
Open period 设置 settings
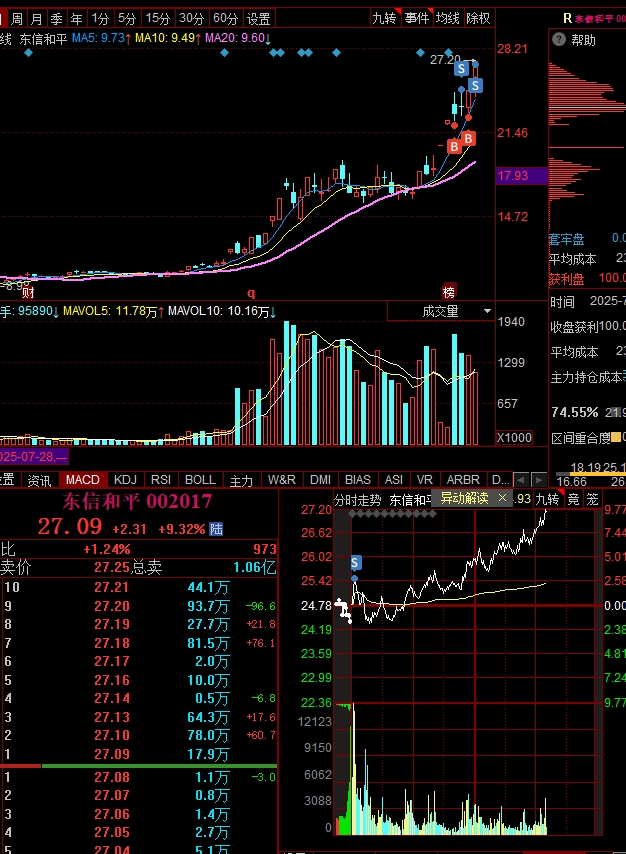click(x=259, y=19)
